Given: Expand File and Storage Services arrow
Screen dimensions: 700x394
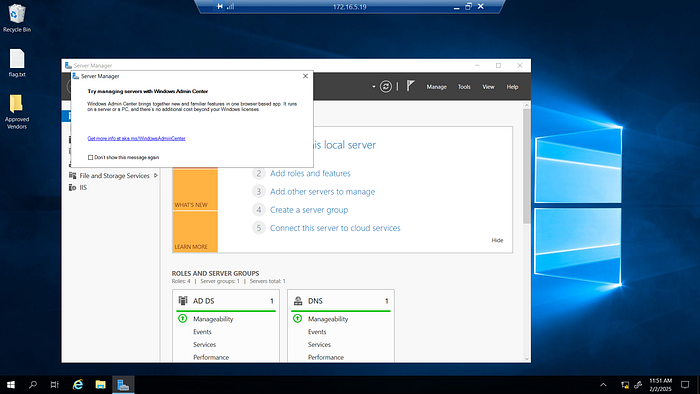Looking at the screenshot, I should (156, 175).
